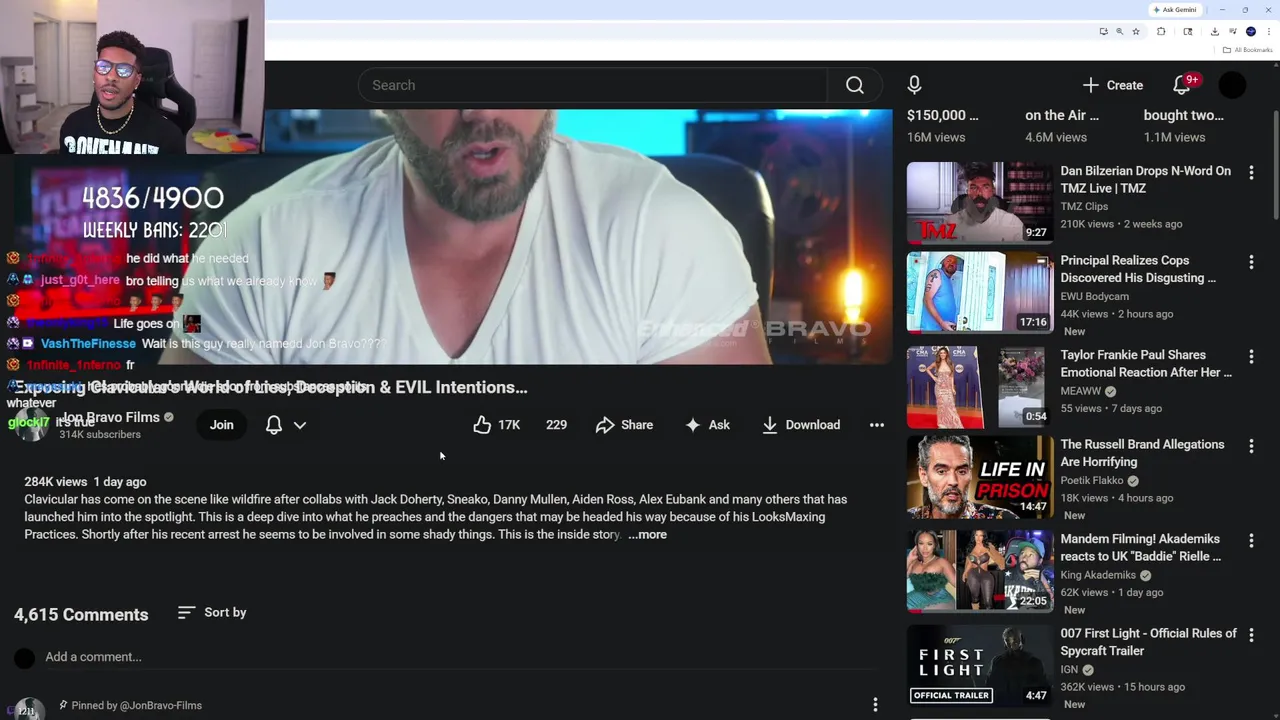Open 'The Russell Brand Allegations Are Horrifying' title
This screenshot has height=720, width=1280.
pos(1142,453)
